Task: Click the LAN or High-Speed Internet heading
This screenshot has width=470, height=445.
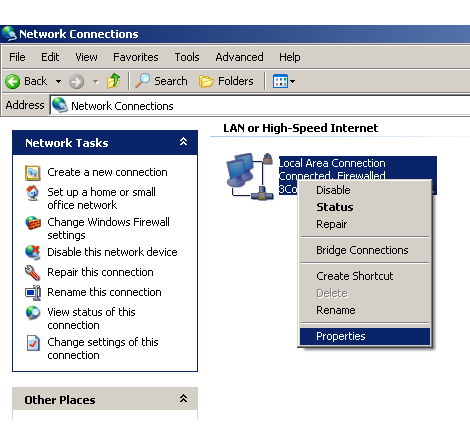Action: coord(301,128)
